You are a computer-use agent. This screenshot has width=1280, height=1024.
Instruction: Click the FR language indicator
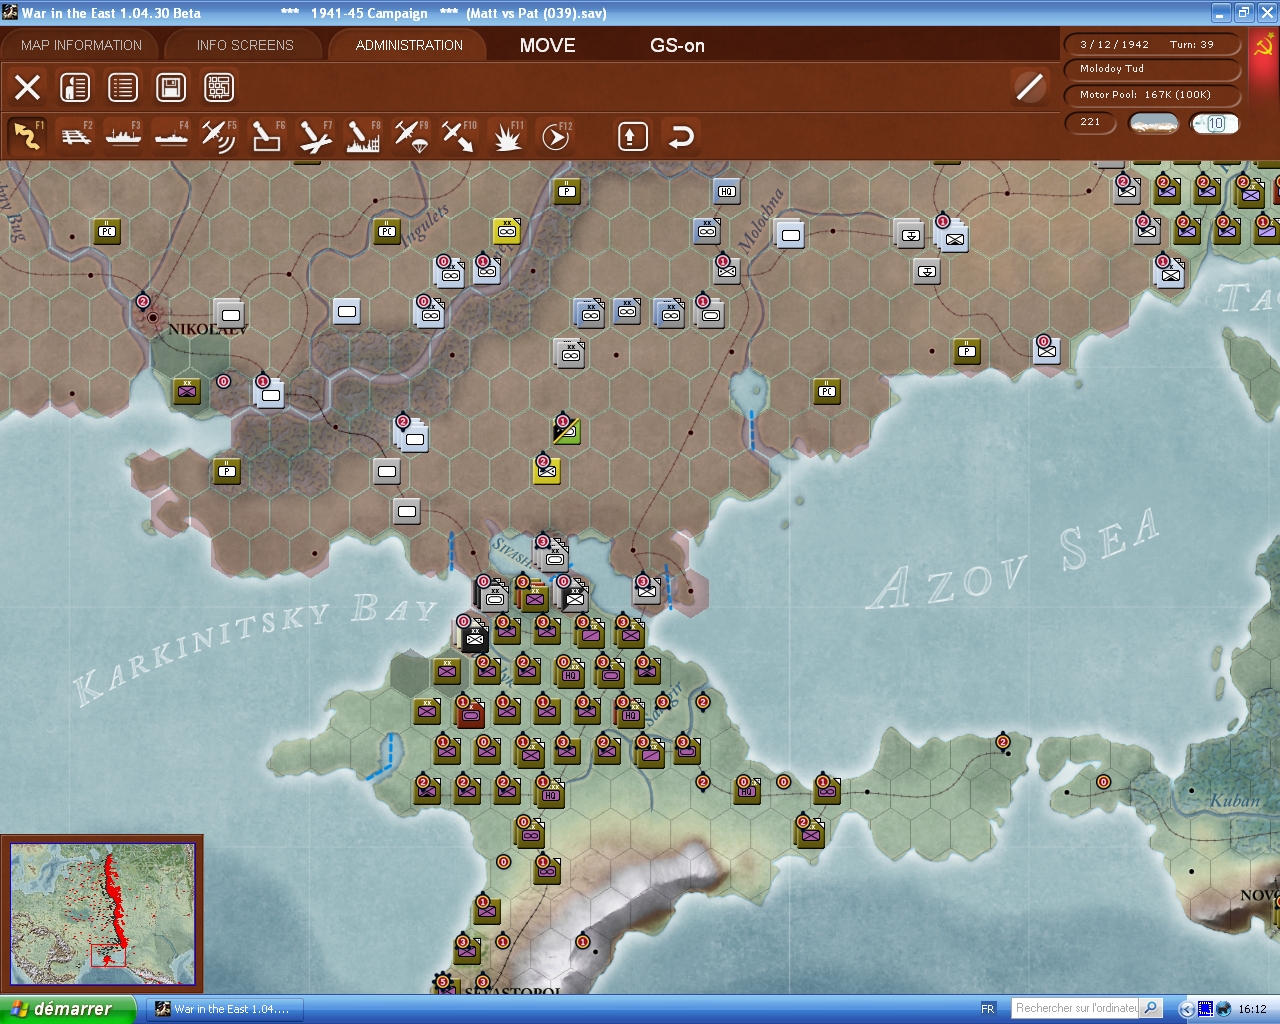988,1009
